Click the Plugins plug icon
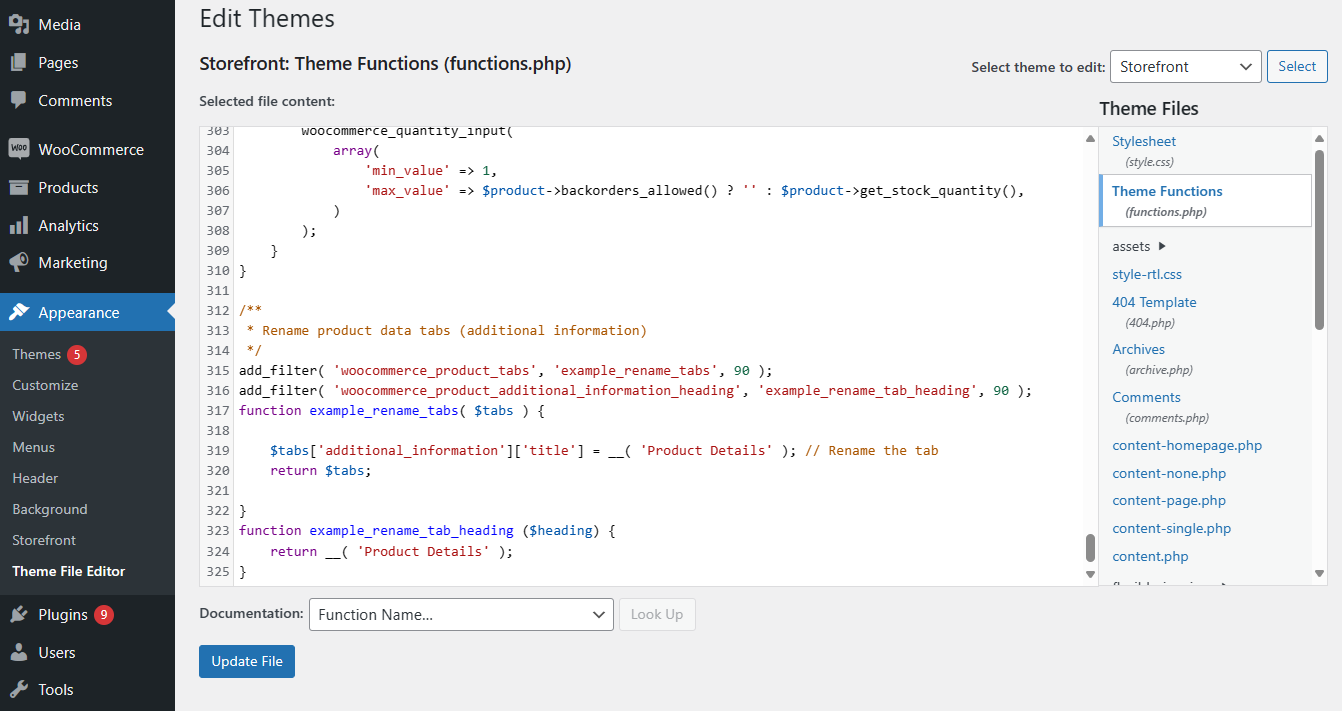The height and width of the screenshot is (711, 1342). tap(19, 614)
